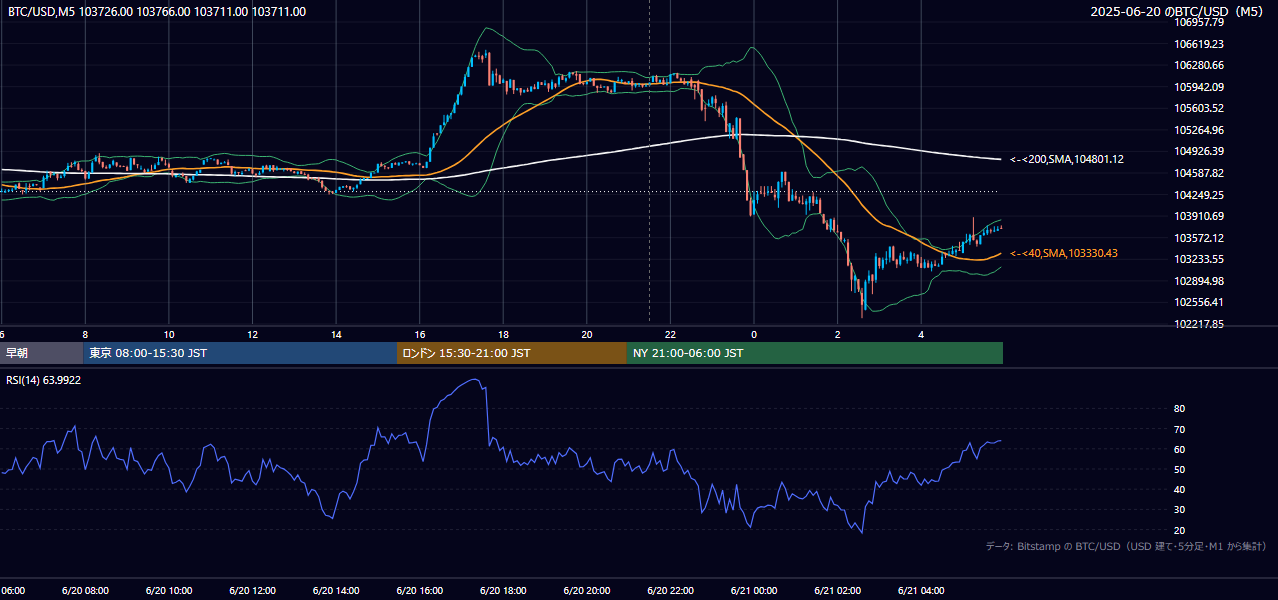Click hour label 14 on price chart axis

336,335
